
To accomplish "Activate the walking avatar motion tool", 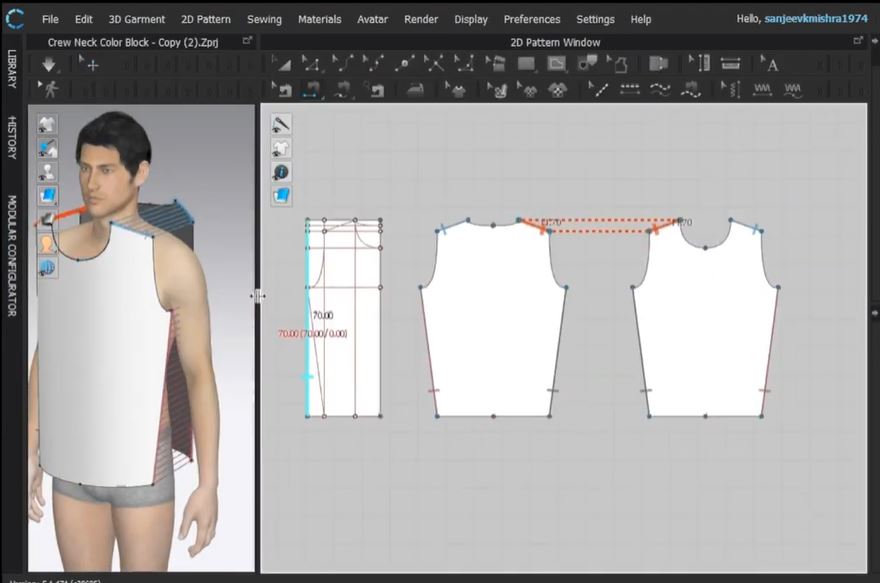I will pos(49,89).
